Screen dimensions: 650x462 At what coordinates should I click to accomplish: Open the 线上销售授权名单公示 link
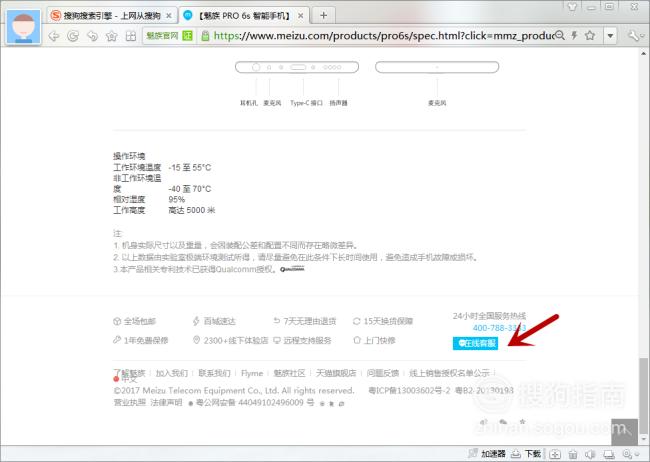[x=449, y=373]
